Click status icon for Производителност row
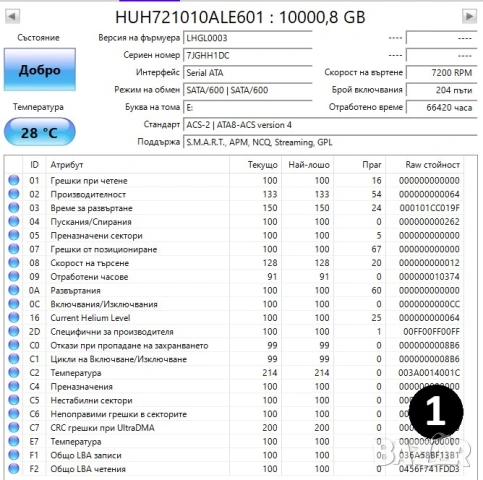The width and height of the screenshot is (483, 480). 14,194
